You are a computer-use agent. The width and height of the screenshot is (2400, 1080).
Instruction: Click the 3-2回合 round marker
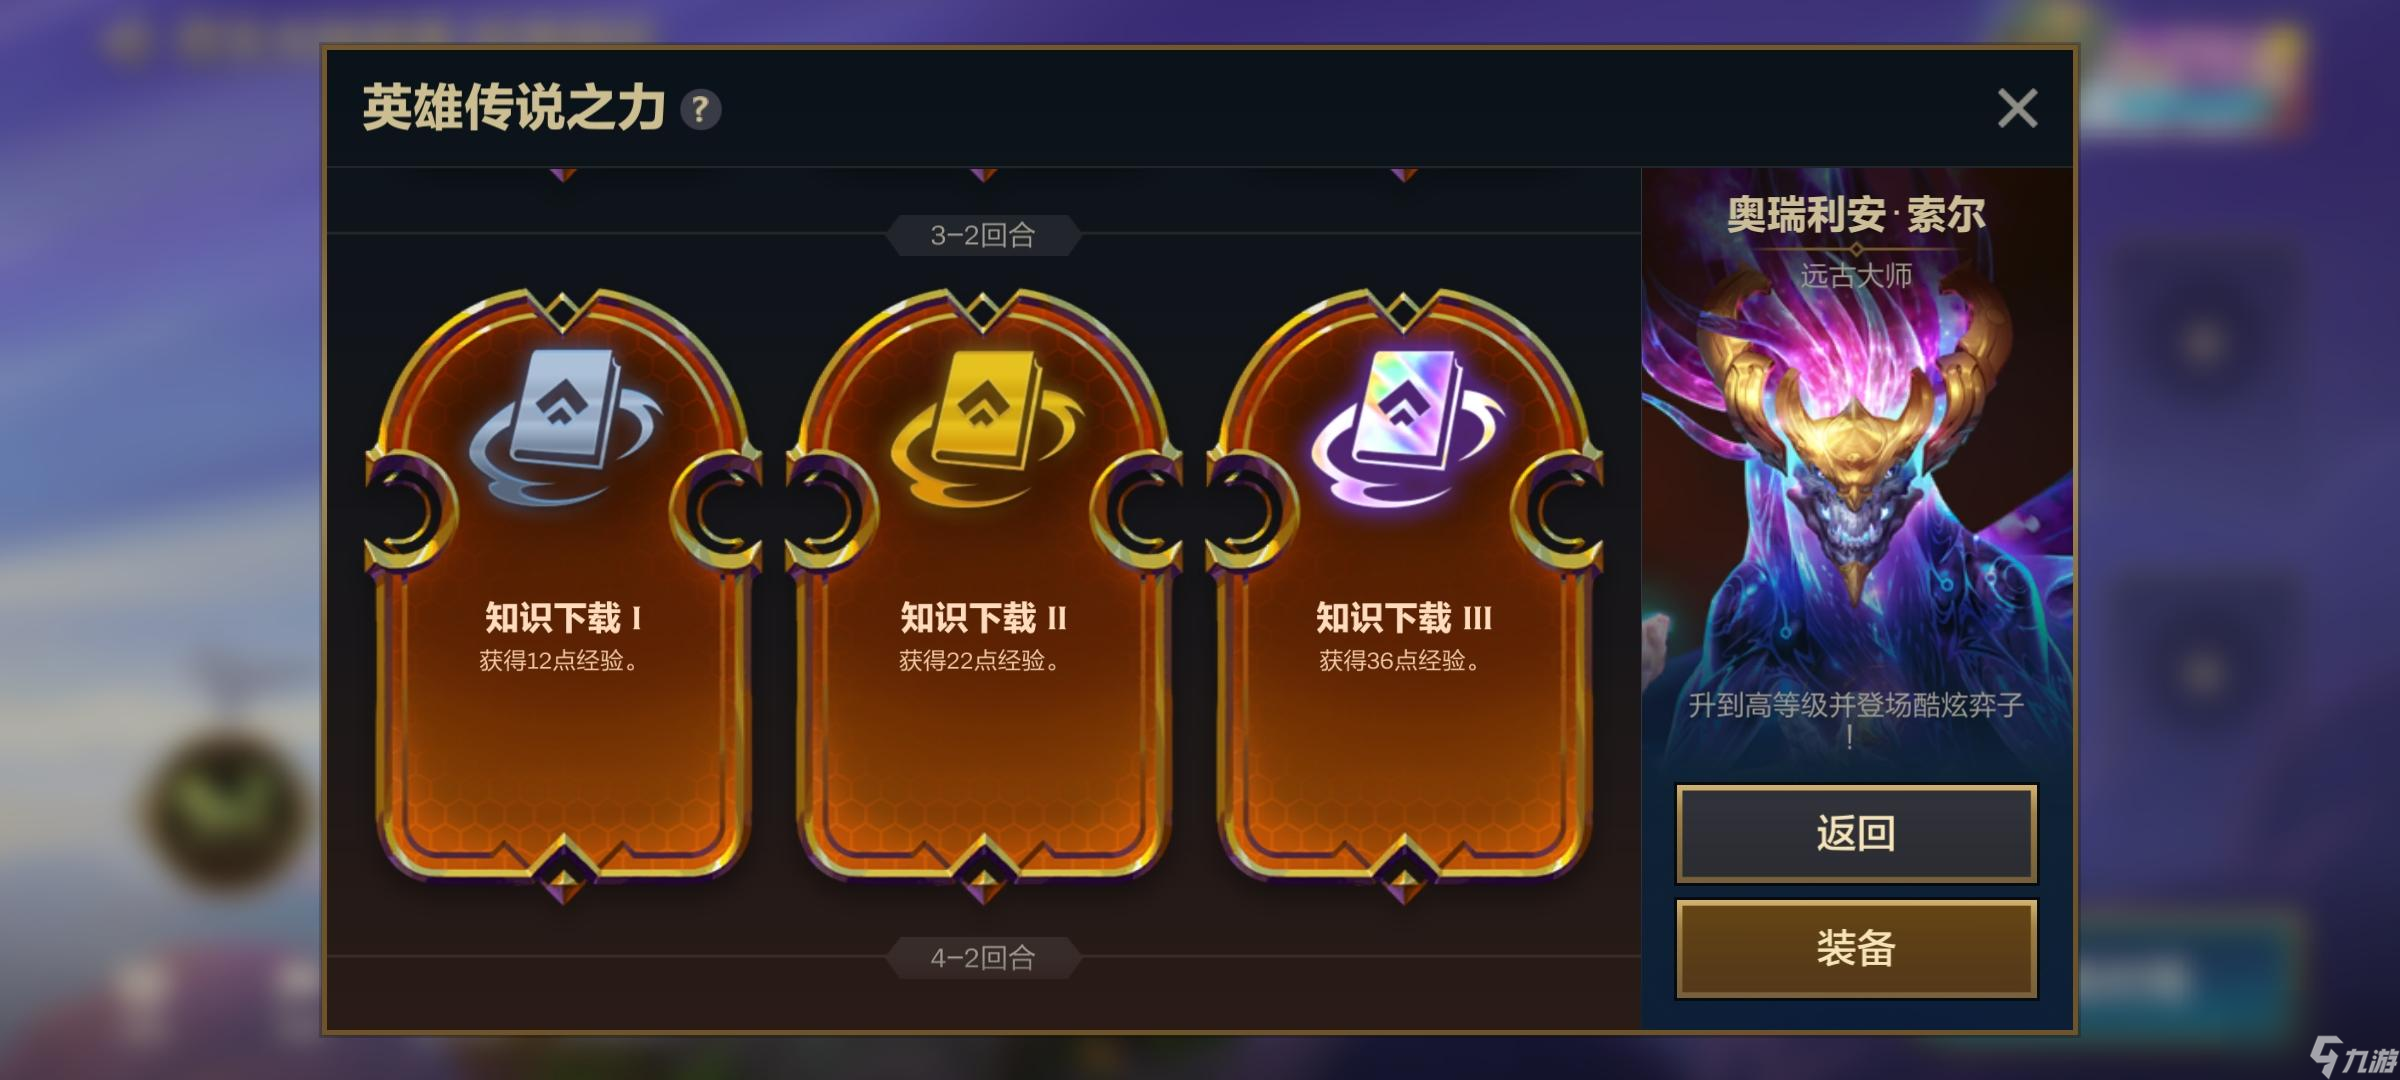[983, 235]
